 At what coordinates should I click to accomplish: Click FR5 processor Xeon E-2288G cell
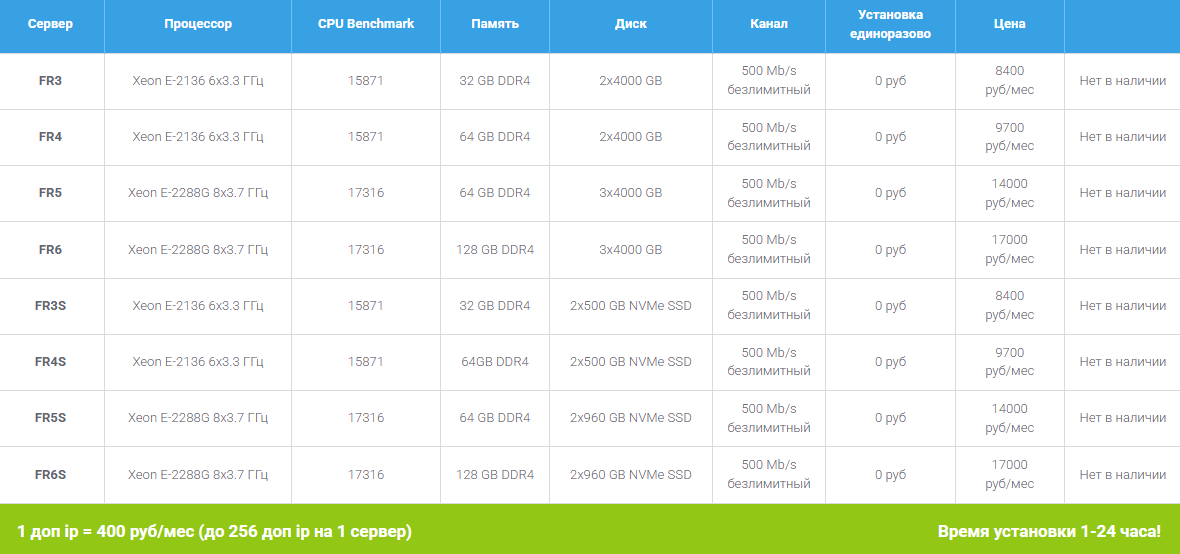(198, 193)
